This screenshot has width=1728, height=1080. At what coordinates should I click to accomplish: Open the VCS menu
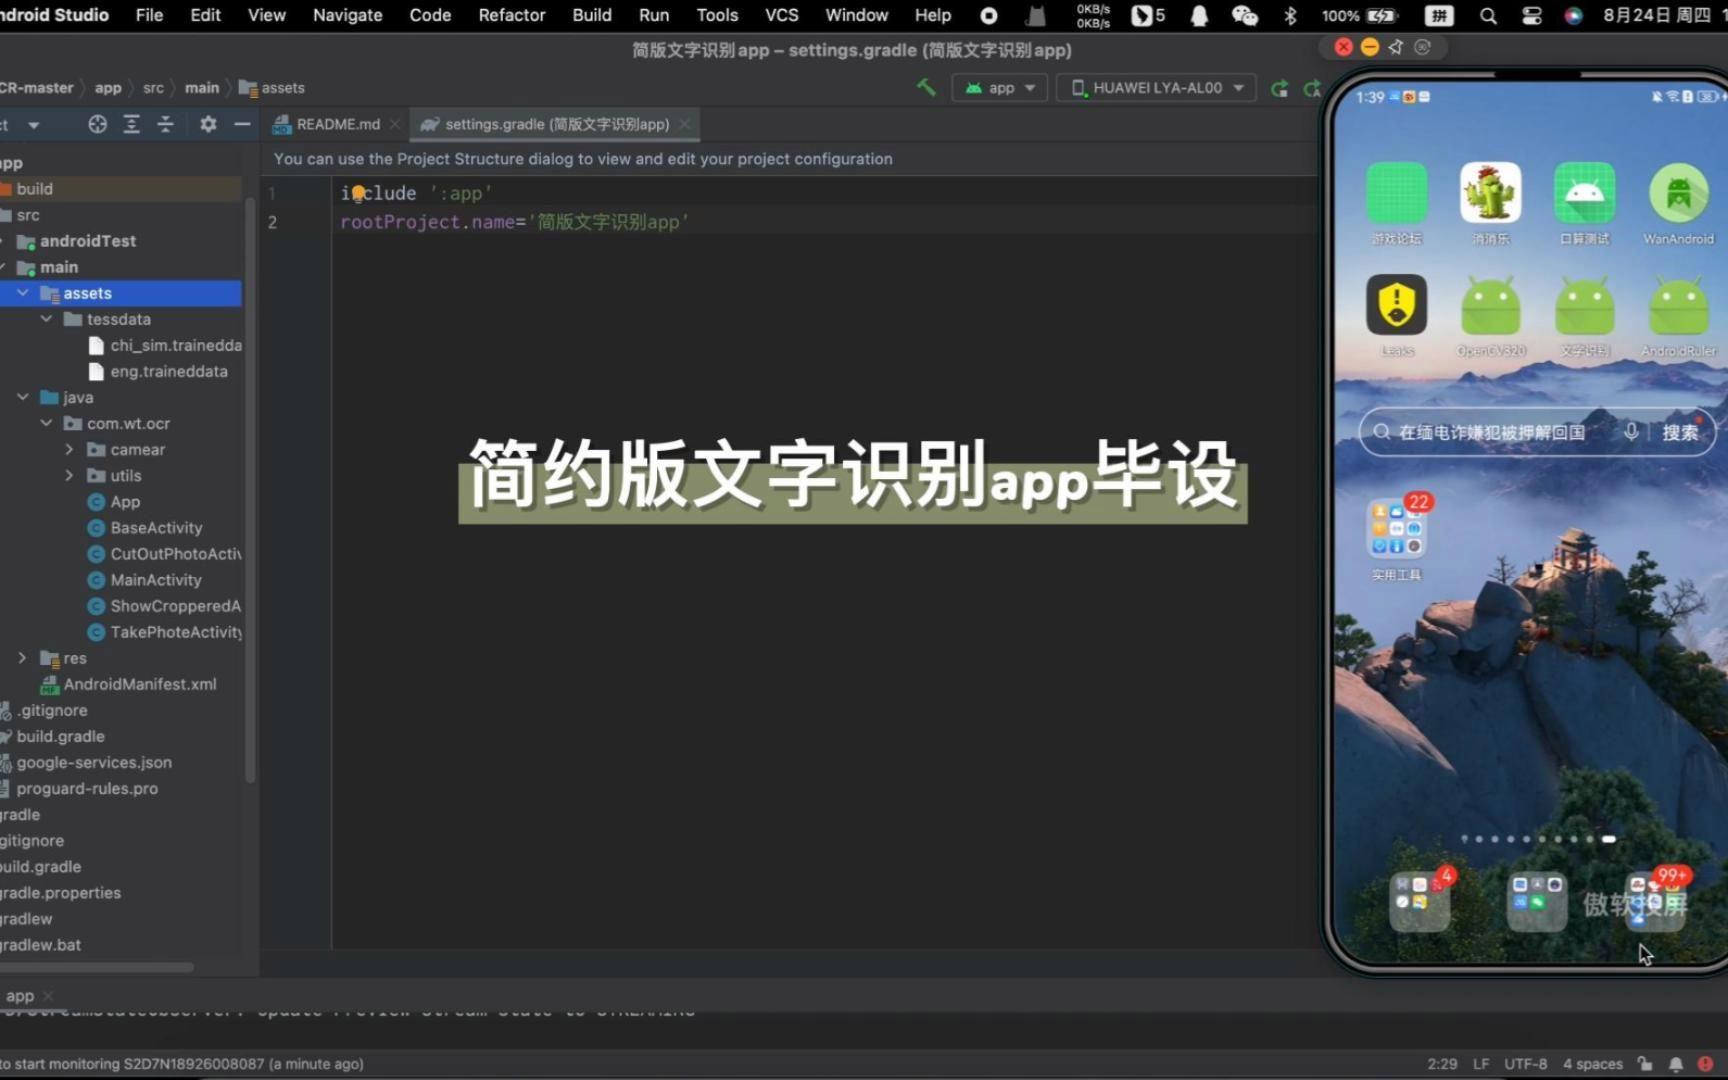point(781,15)
